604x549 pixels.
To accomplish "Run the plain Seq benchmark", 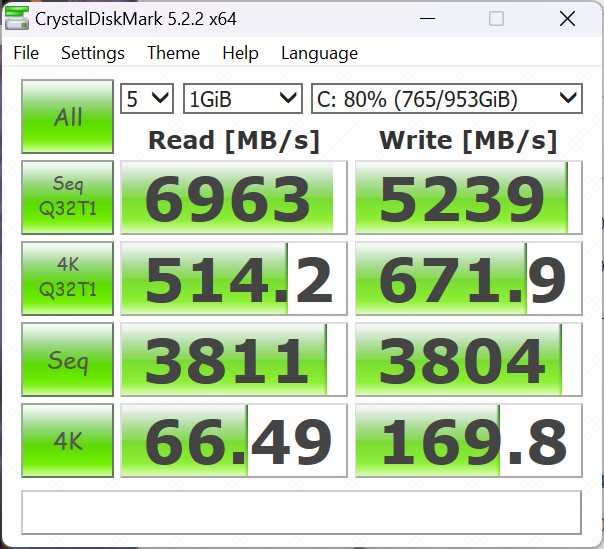I will [67, 359].
